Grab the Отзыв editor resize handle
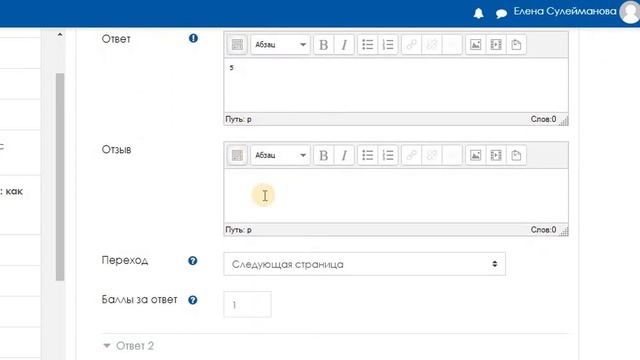Image resolution: width=640 pixels, height=360 pixels. click(x=564, y=231)
